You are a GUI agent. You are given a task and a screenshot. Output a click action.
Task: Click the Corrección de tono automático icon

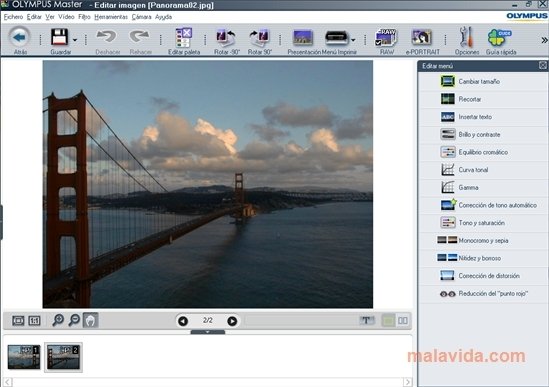coord(448,205)
